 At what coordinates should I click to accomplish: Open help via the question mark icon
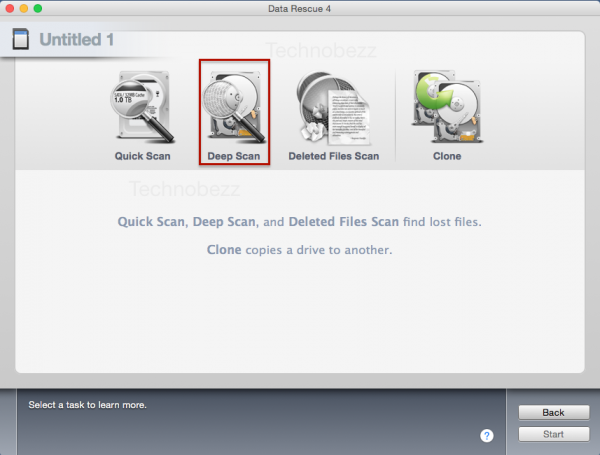click(487, 435)
